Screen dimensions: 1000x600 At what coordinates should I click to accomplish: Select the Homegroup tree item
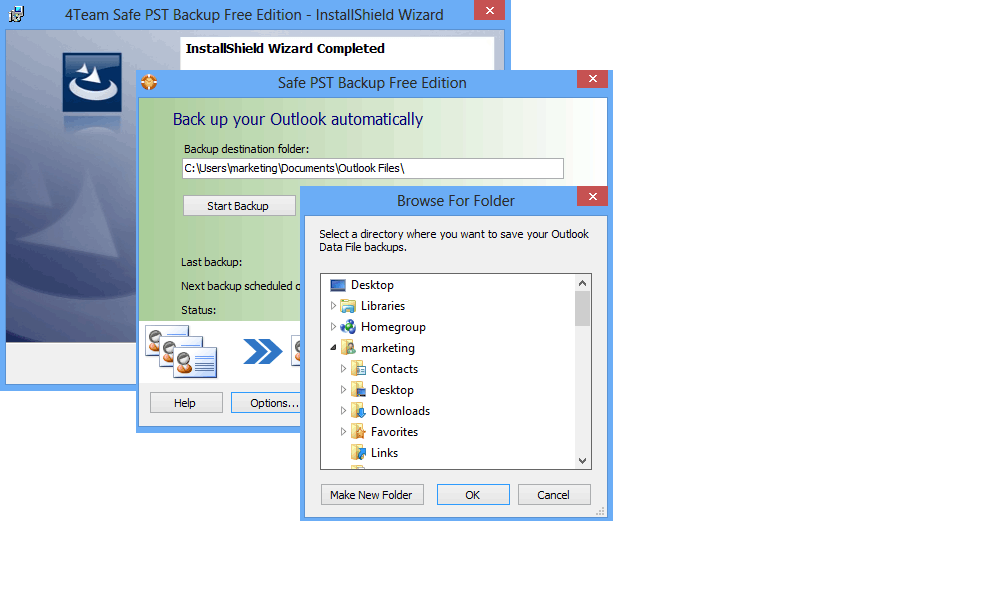click(393, 327)
